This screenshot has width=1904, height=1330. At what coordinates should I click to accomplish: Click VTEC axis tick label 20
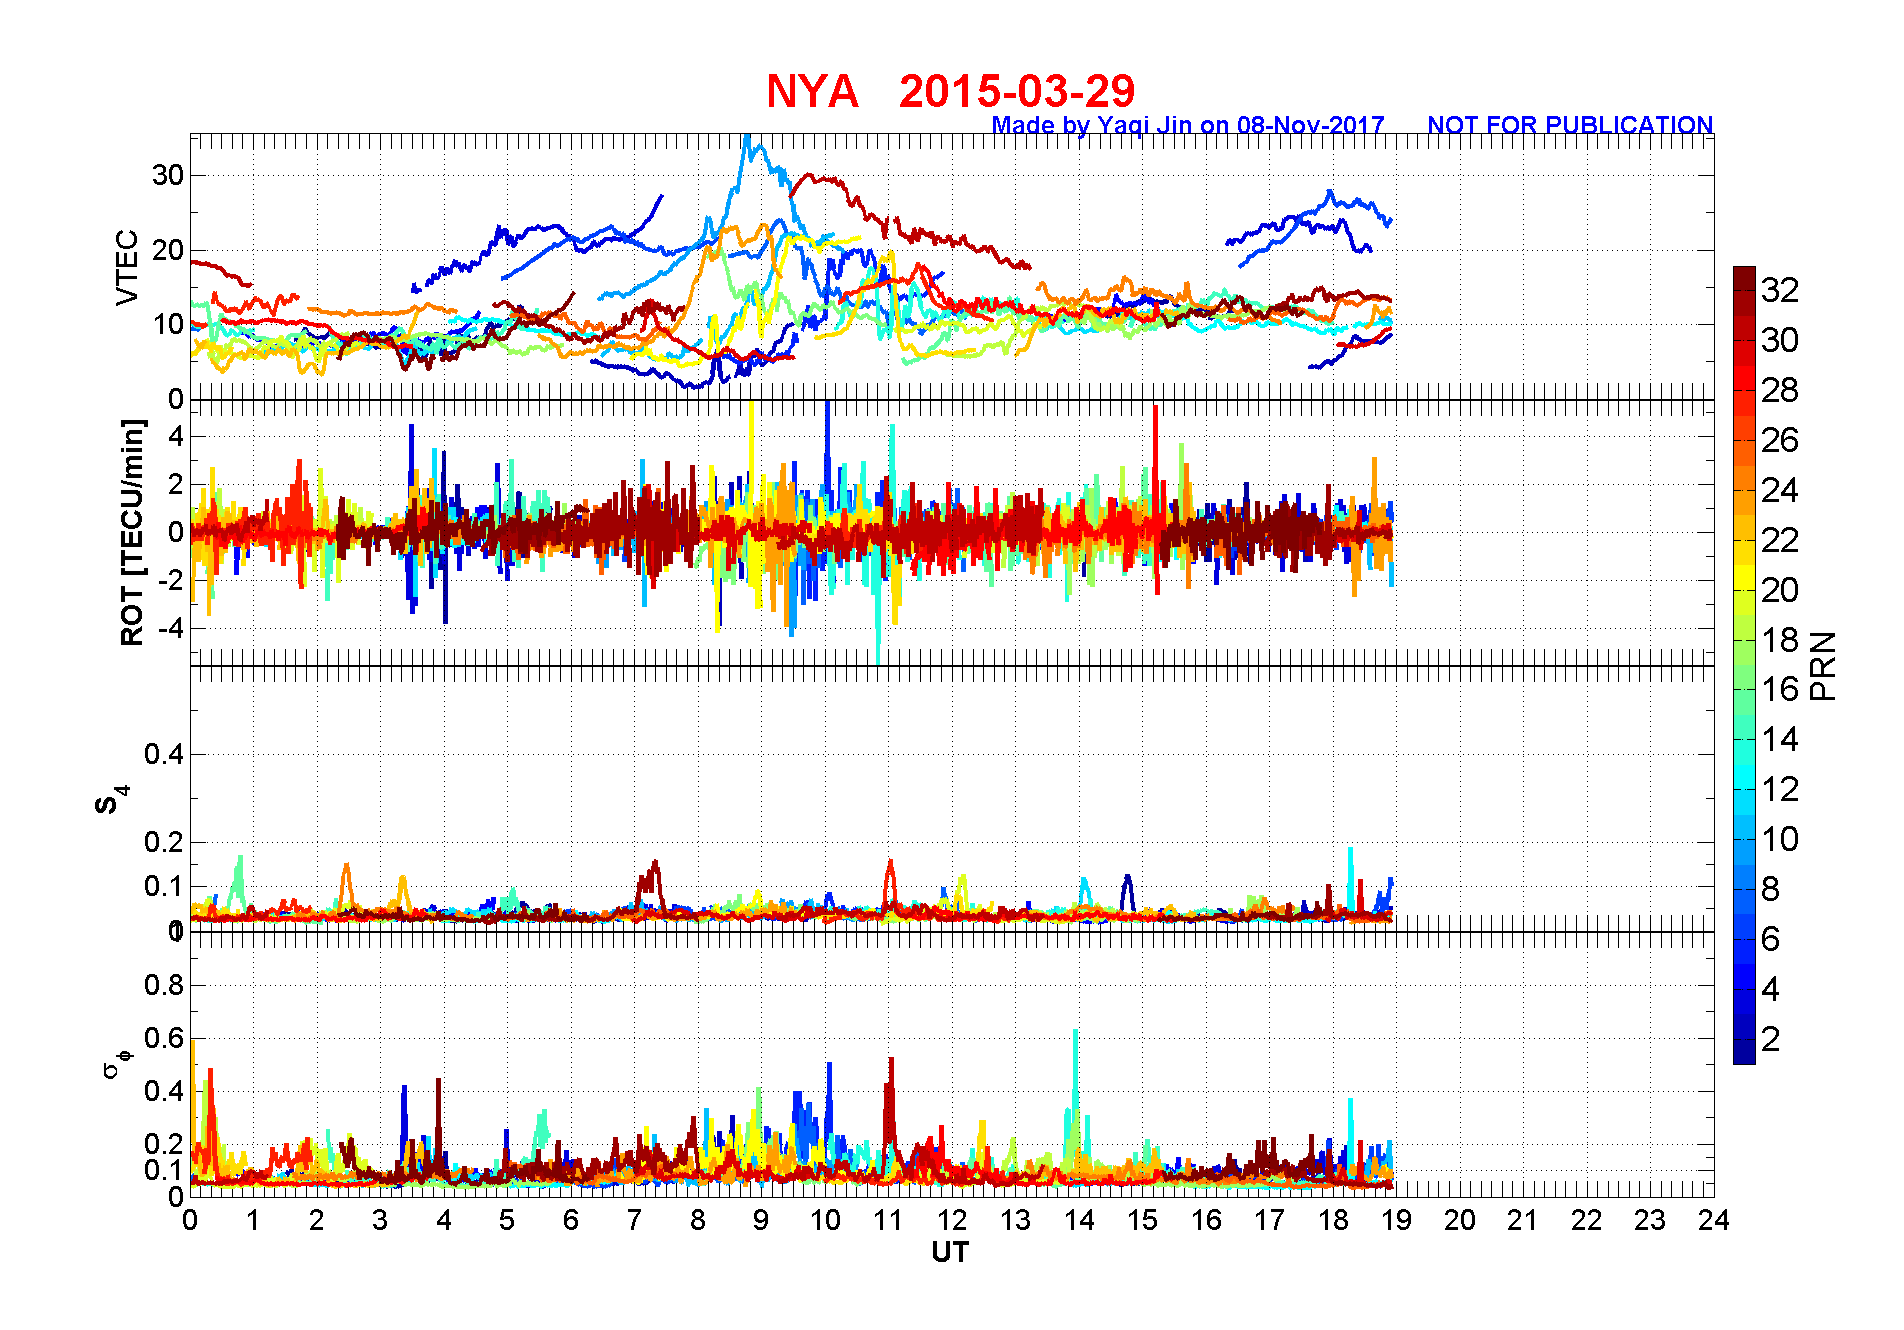pos(167,250)
